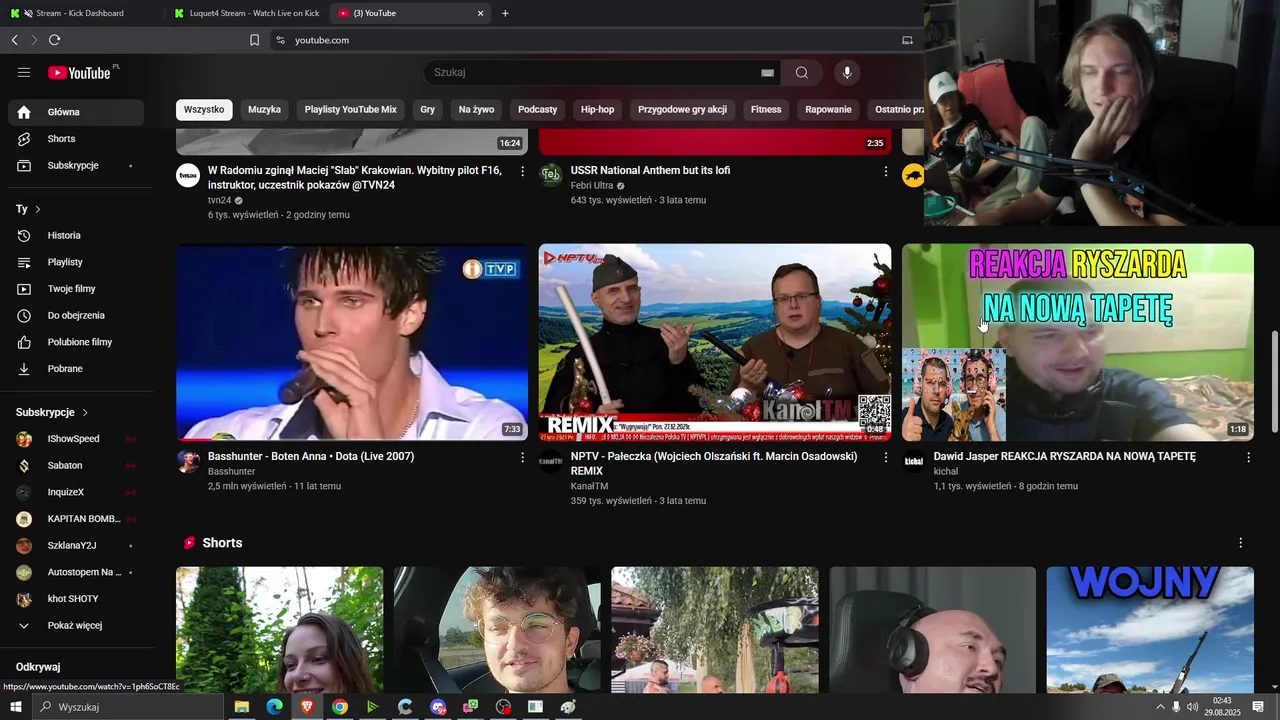Click the Szukaj search field
This screenshot has width=1280, height=720.
pyautogui.click(x=595, y=72)
